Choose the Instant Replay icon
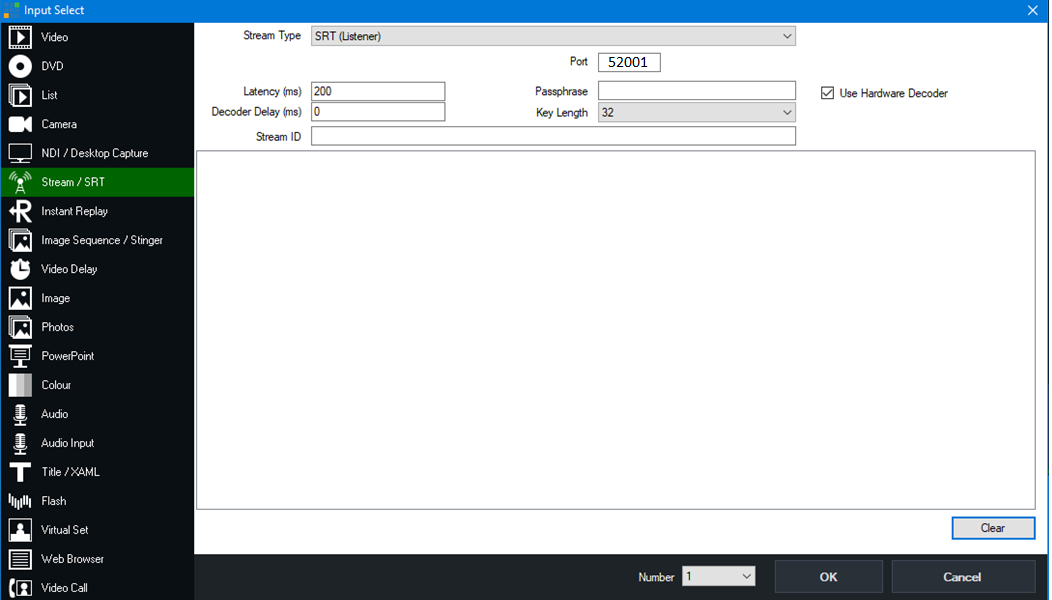The width and height of the screenshot is (1052, 600). click(20, 212)
